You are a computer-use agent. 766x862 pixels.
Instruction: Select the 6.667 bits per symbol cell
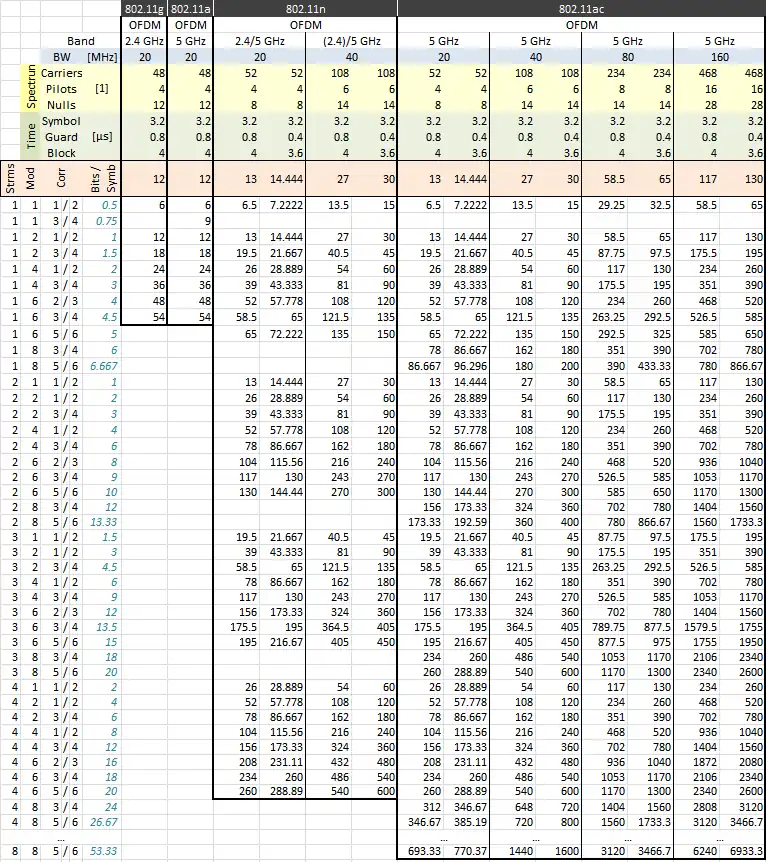(x=102, y=366)
